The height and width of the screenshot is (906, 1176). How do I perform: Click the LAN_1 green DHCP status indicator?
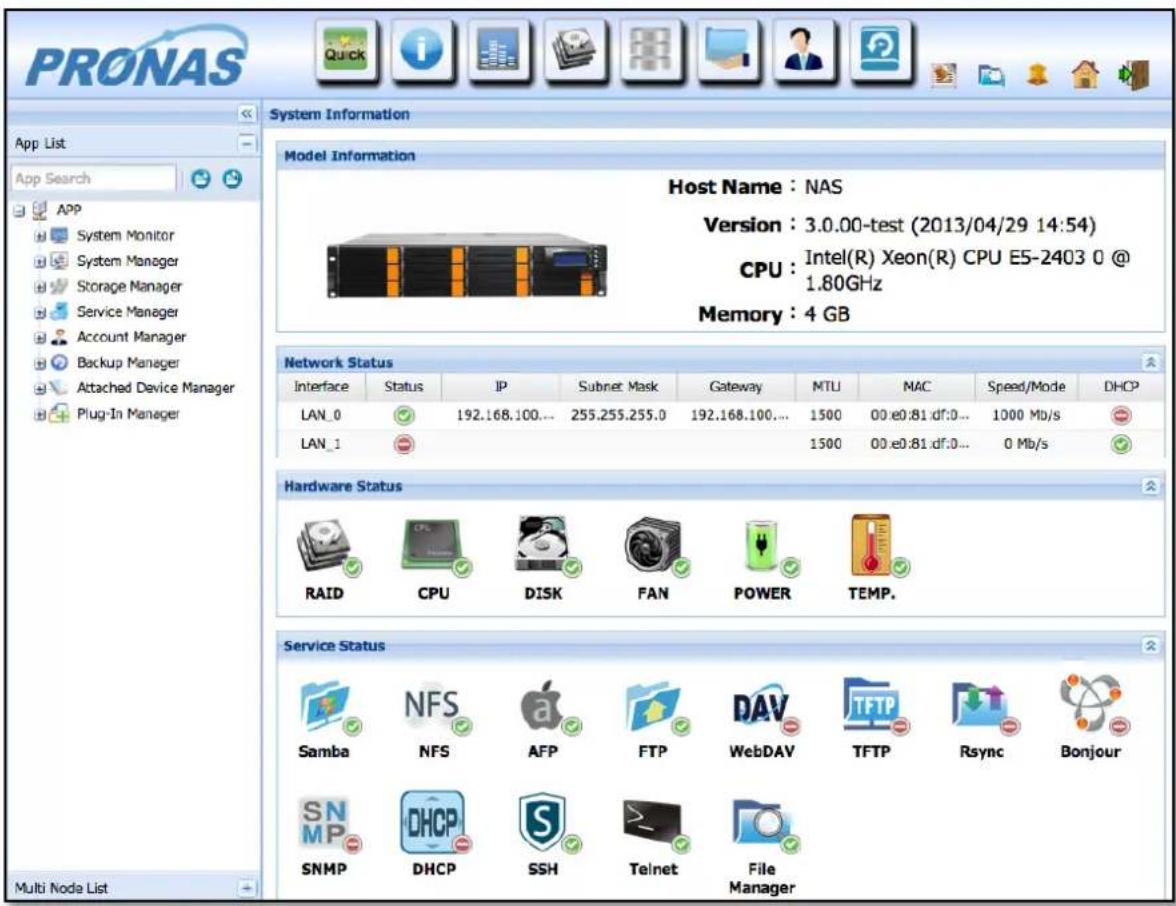tap(1120, 445)
